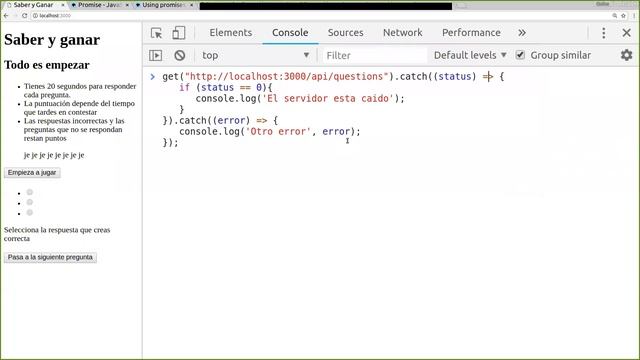Viewport: 640px width, 360px height.
Task: Open console settings gear
Action: coord(627,55)
